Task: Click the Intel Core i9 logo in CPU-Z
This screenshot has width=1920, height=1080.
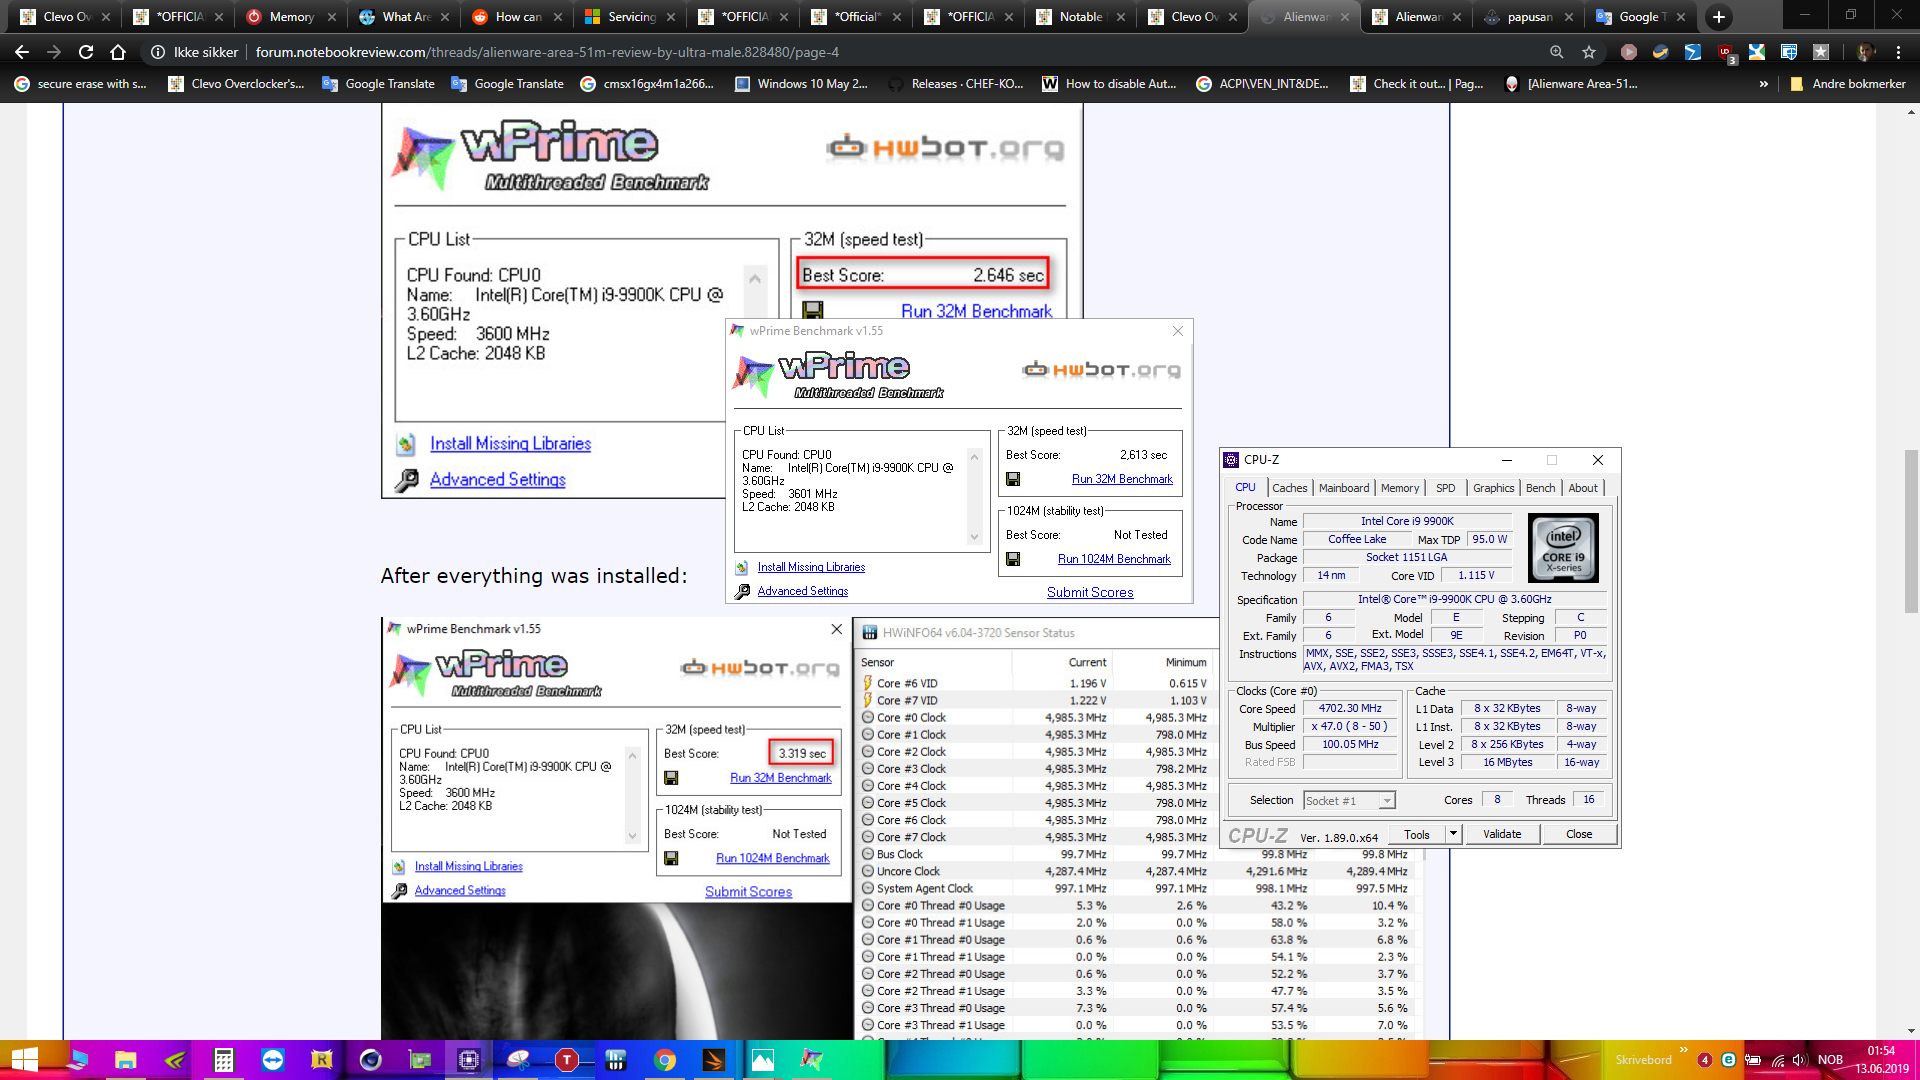Action: click(x=1564, y=548)
